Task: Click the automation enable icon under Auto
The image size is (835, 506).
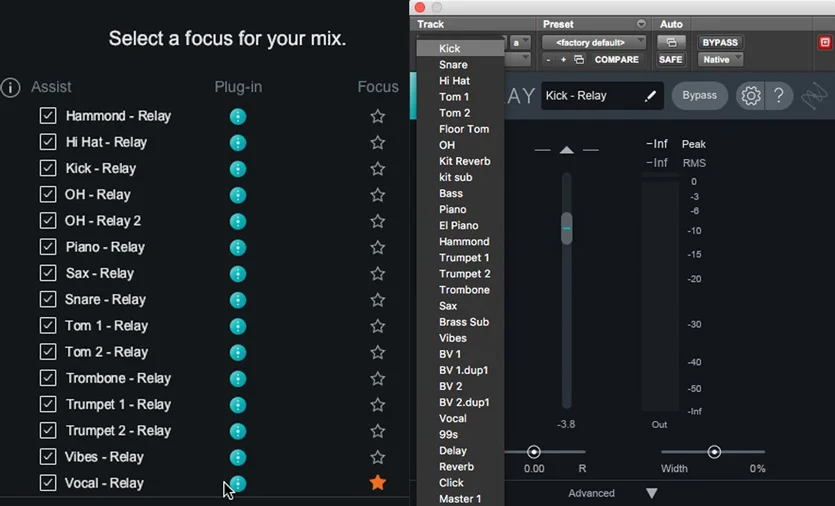Action: click(671, 42)
